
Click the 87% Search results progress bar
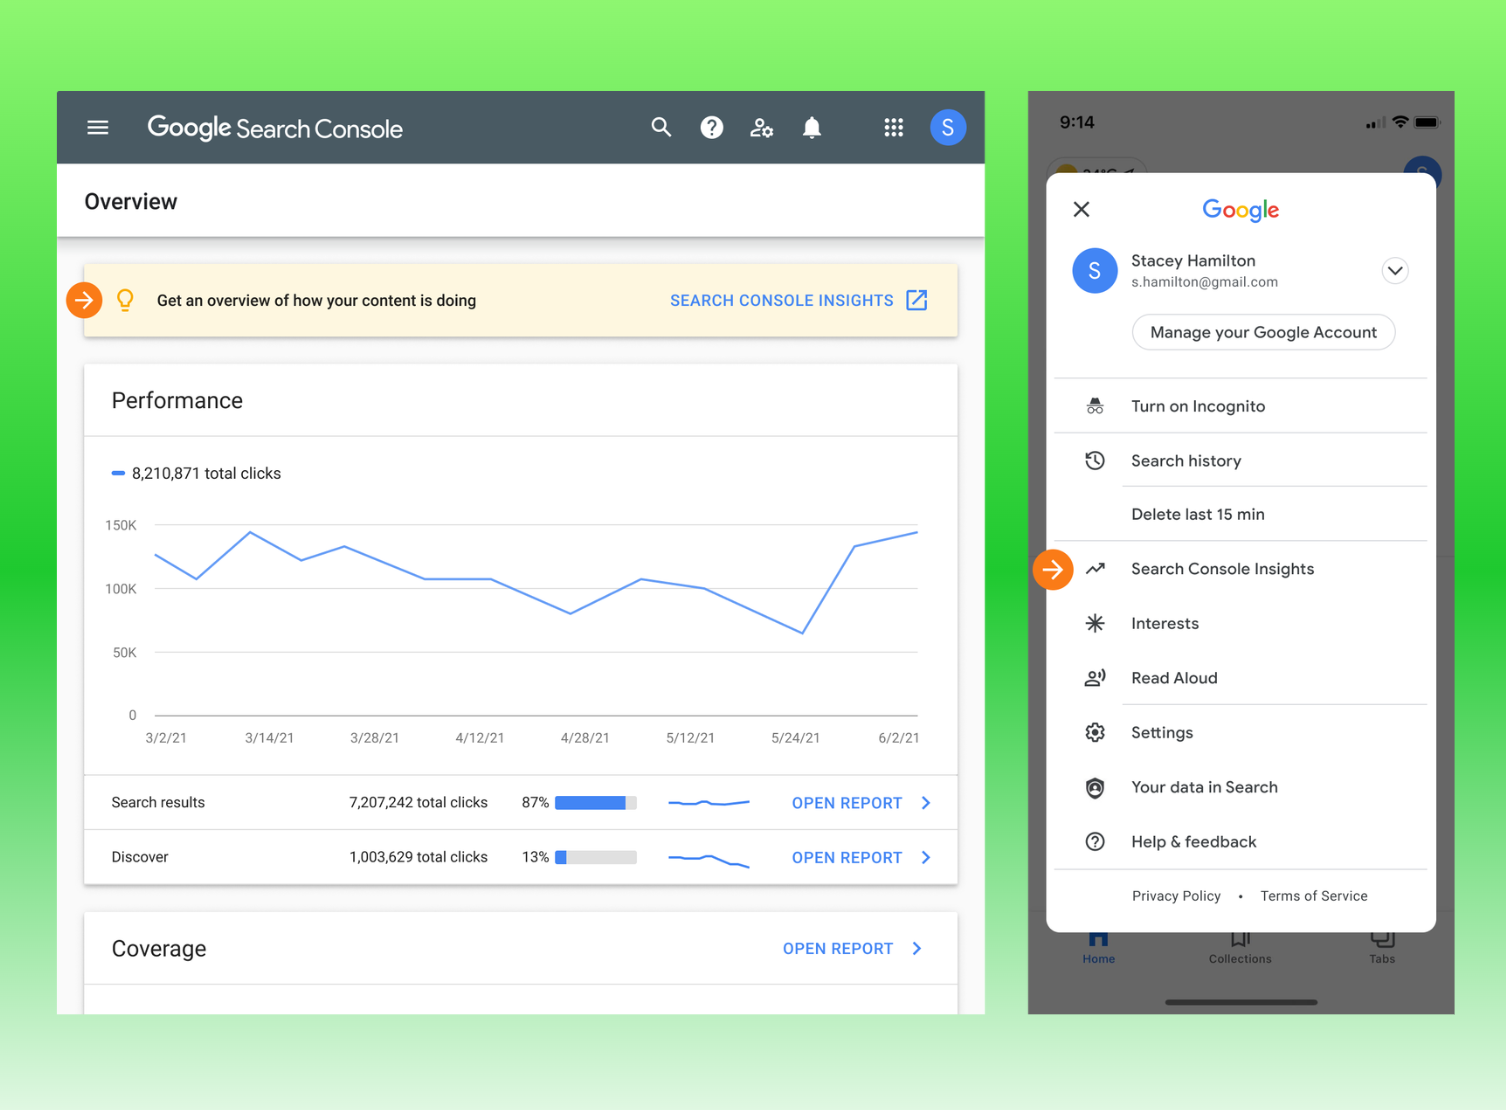point(596,803)
